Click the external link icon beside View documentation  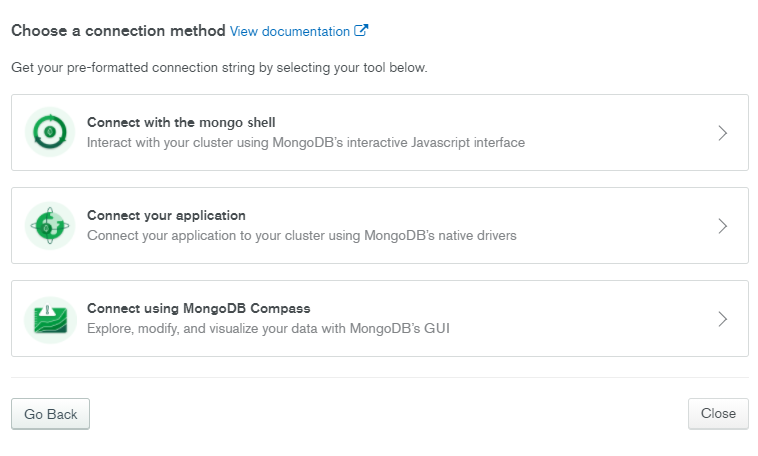pos(361,31)
